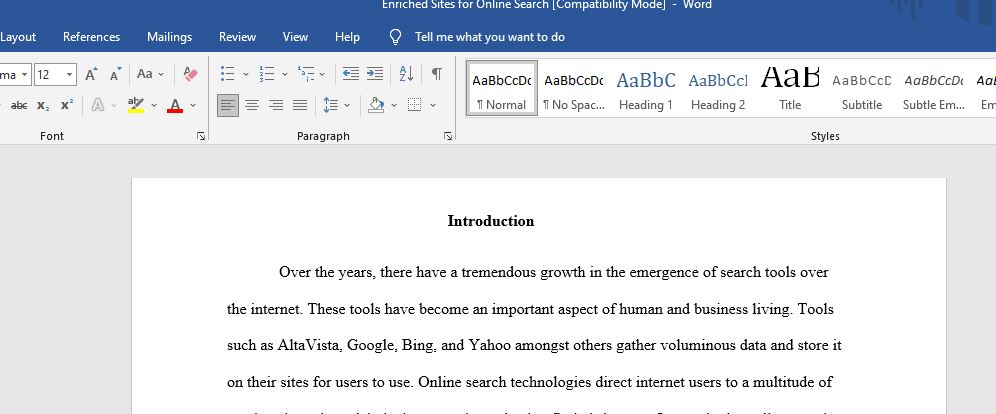Click the Decrease Font Size icon
This screenshot has height=414, width=996.
(115, 74)
